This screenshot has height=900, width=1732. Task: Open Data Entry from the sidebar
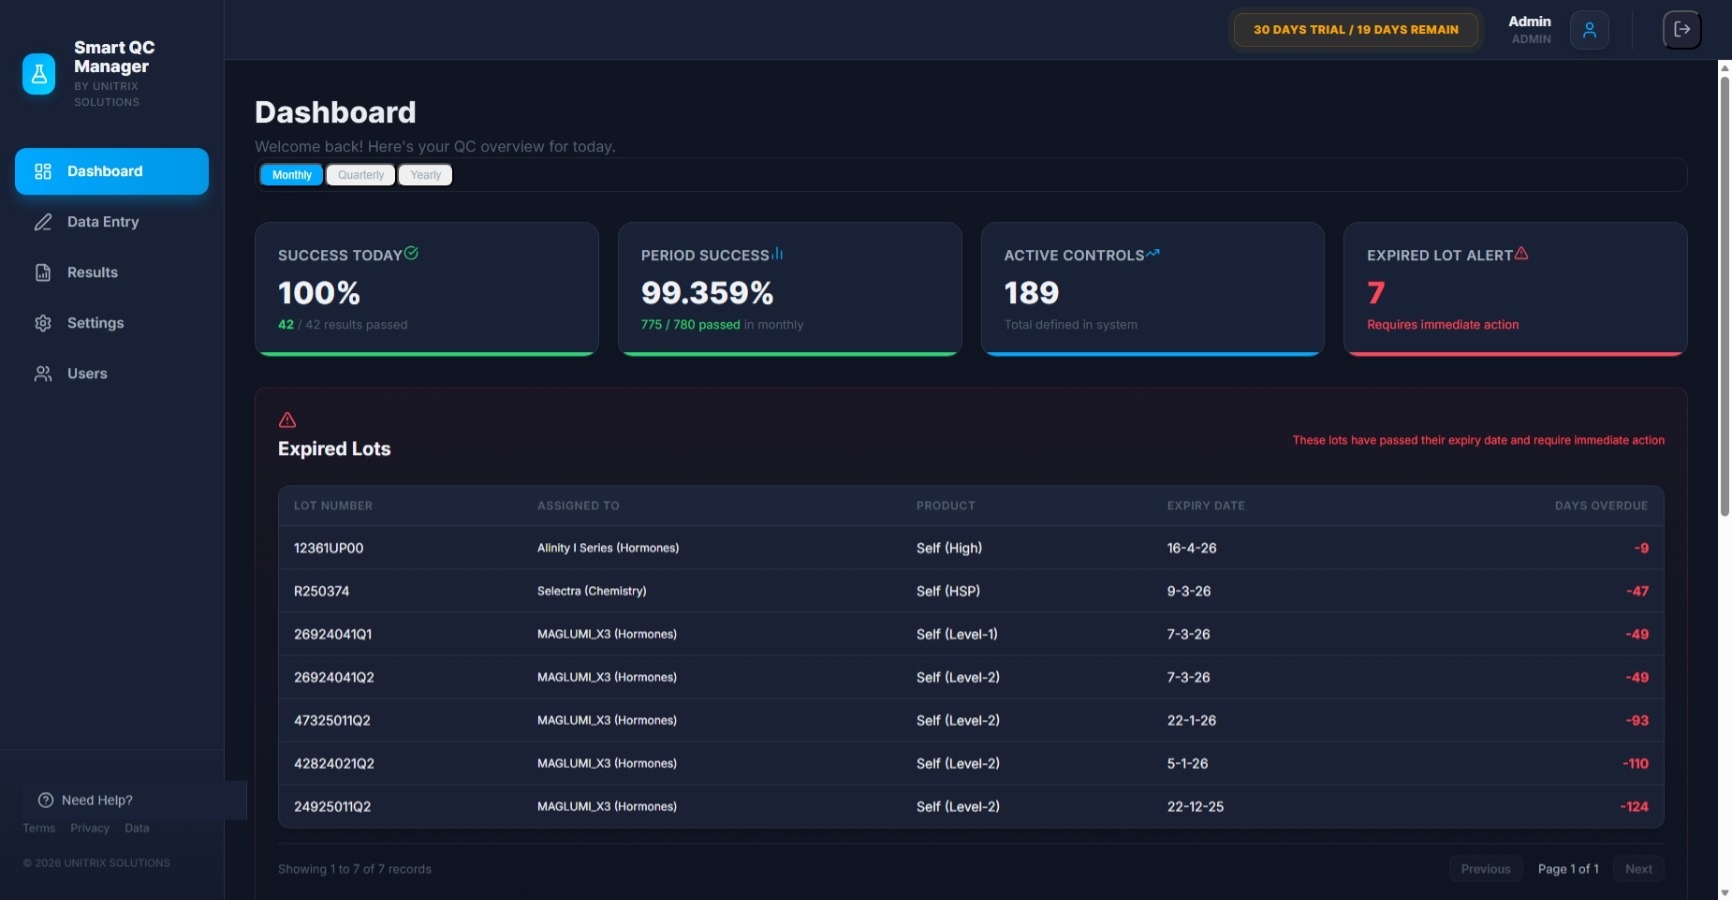pyautogui.click(x=112, y=222)
